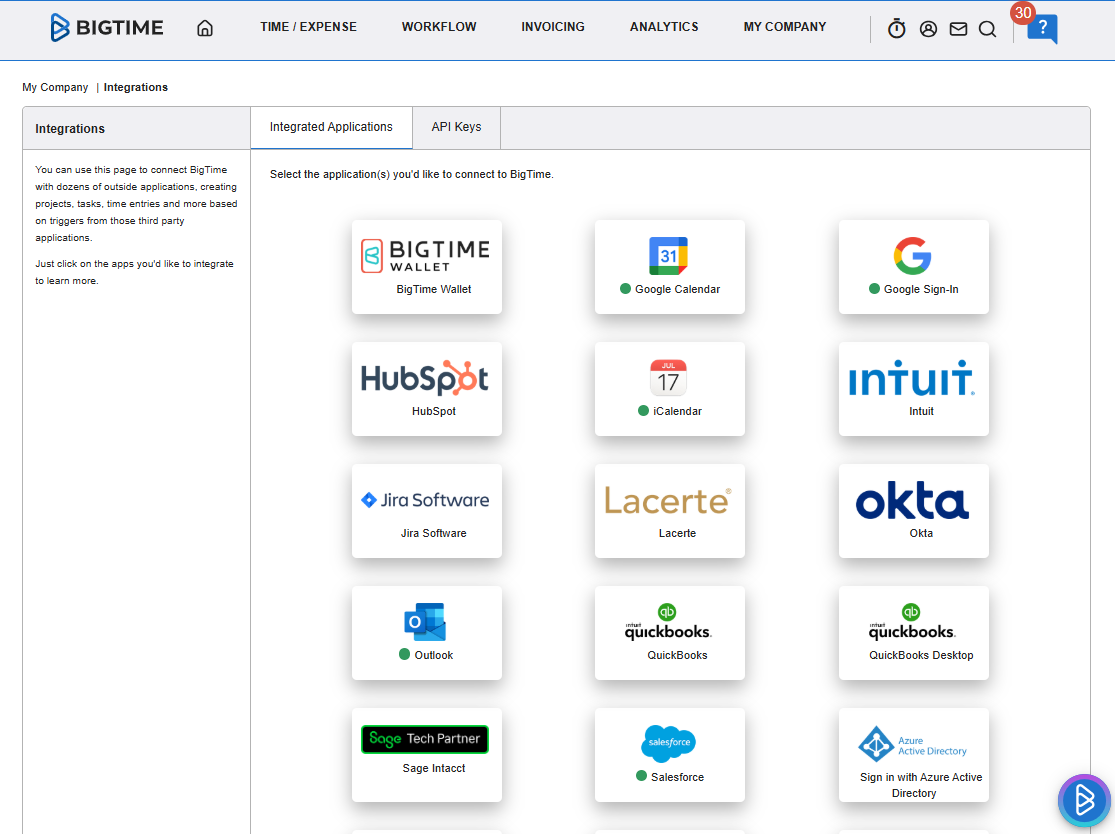Viewport: 1115px width, 834px height.
Task: Open help chat with 30 notifications
Action: pos(1042,28)
